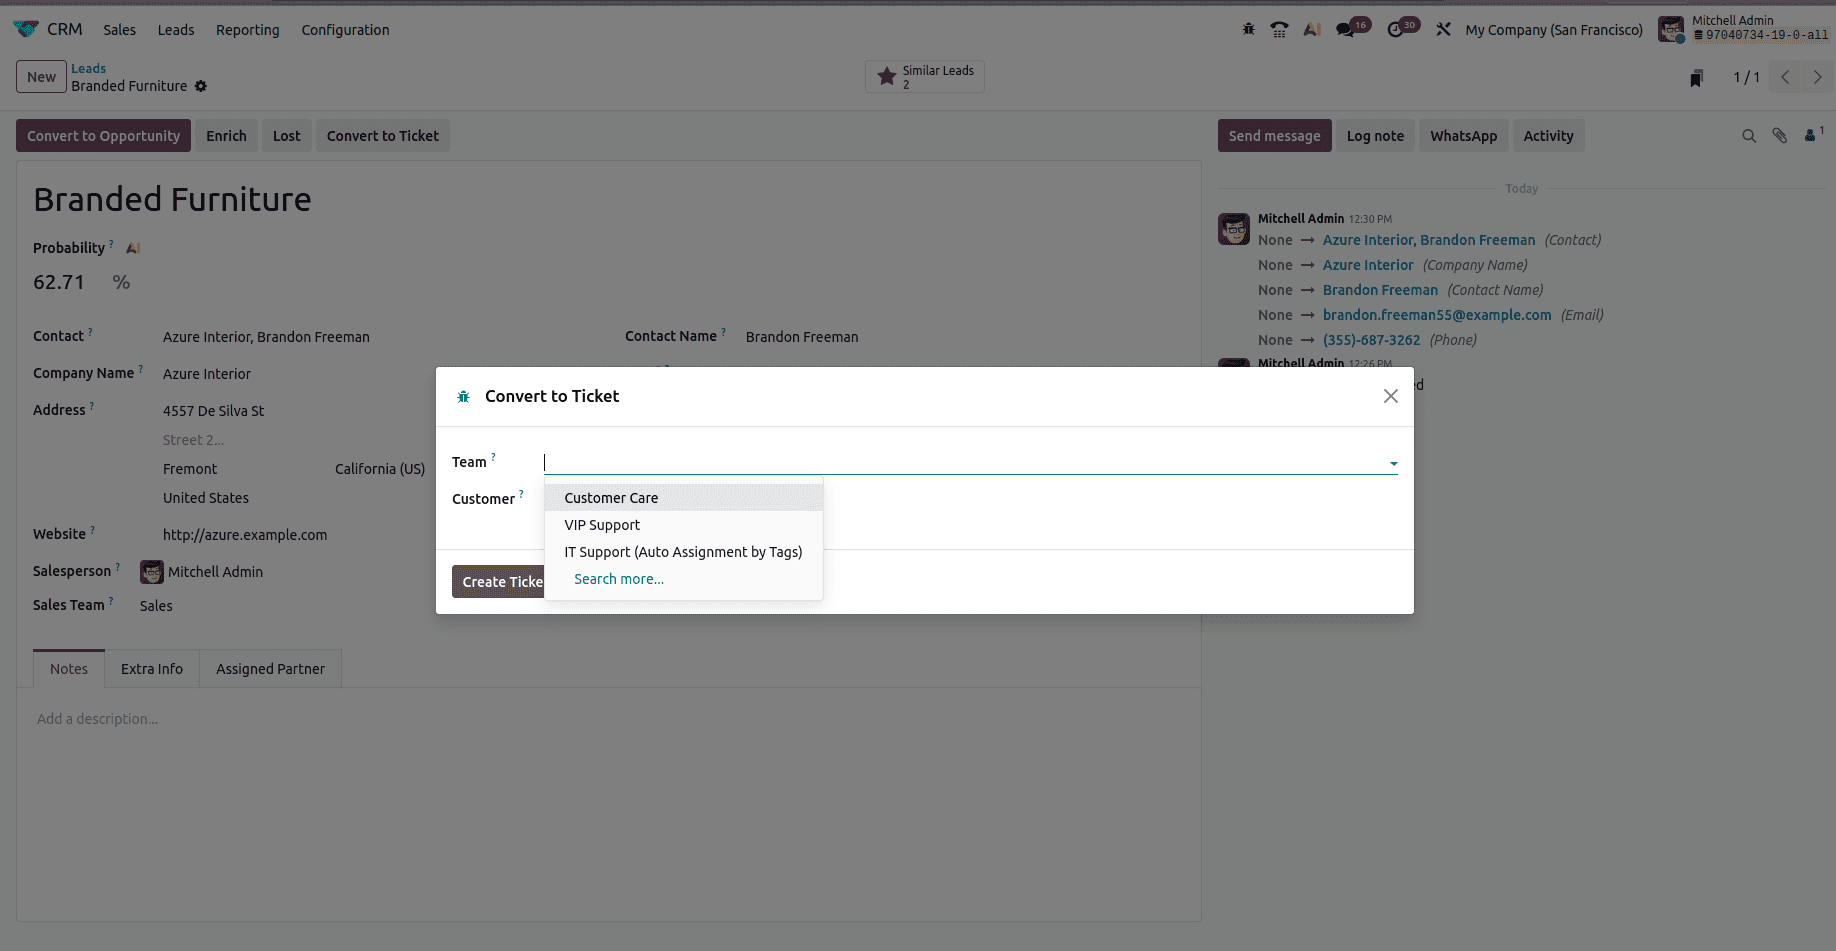Toggle the lead favorite settings gear

point(201,87)
